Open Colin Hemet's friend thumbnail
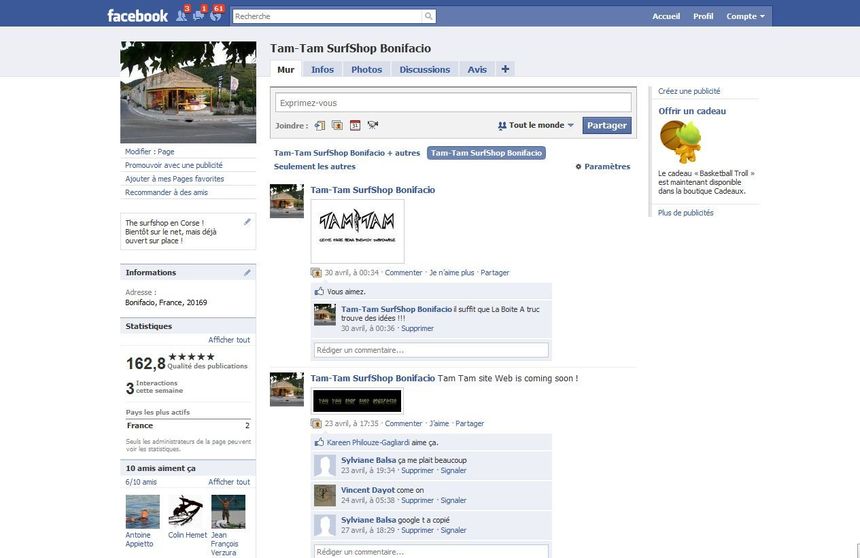860x558 pixels. 185,511
